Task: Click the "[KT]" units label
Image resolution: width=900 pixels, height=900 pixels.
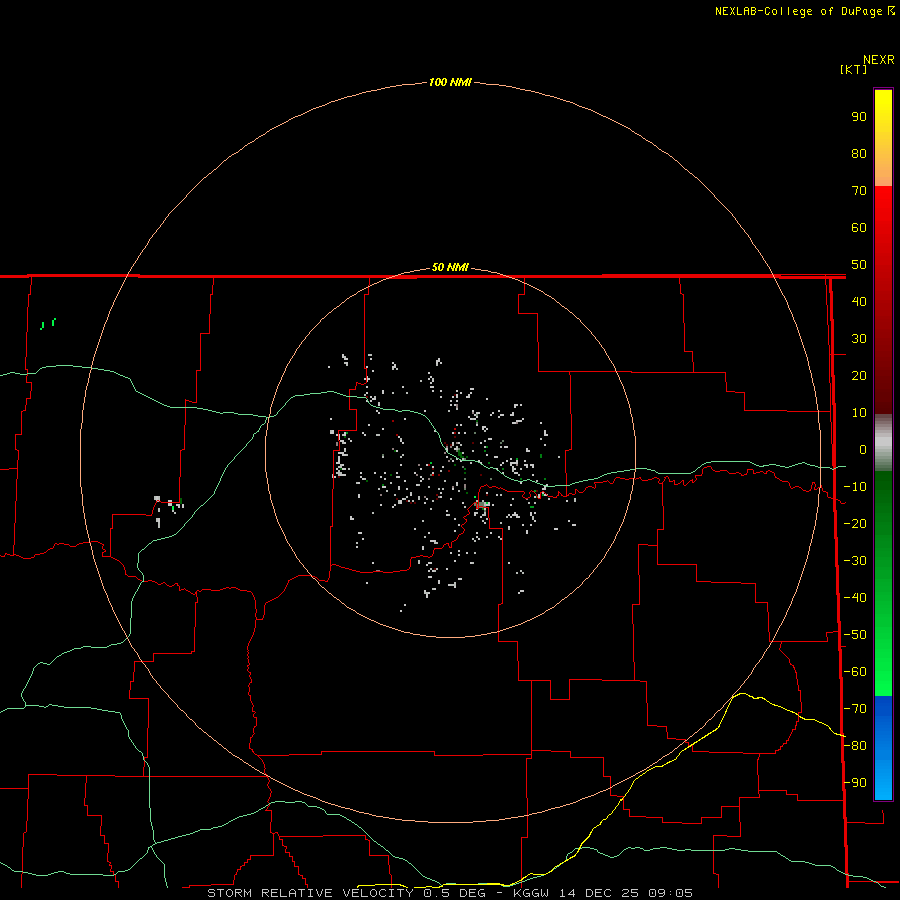Action: pyautogui.click(x=854, y=69)
